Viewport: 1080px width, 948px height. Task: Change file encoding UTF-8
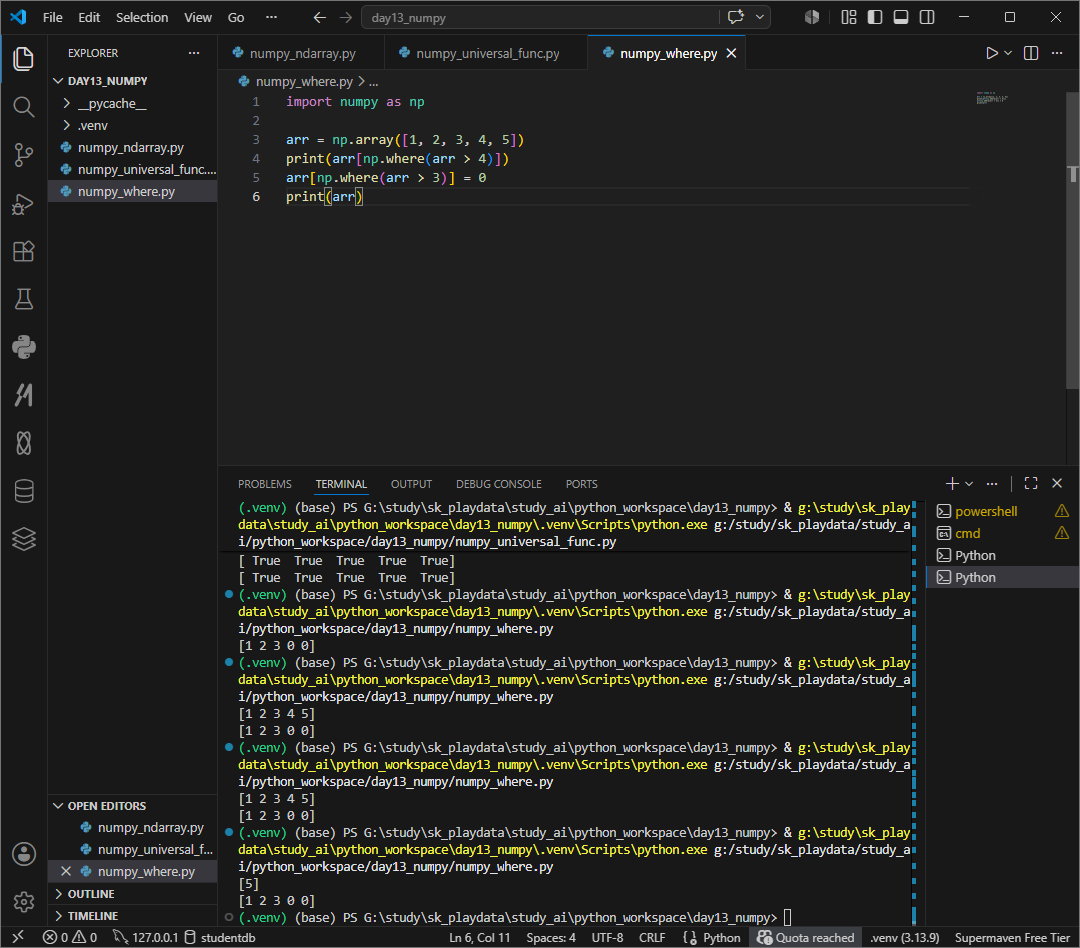click(607, 937)
